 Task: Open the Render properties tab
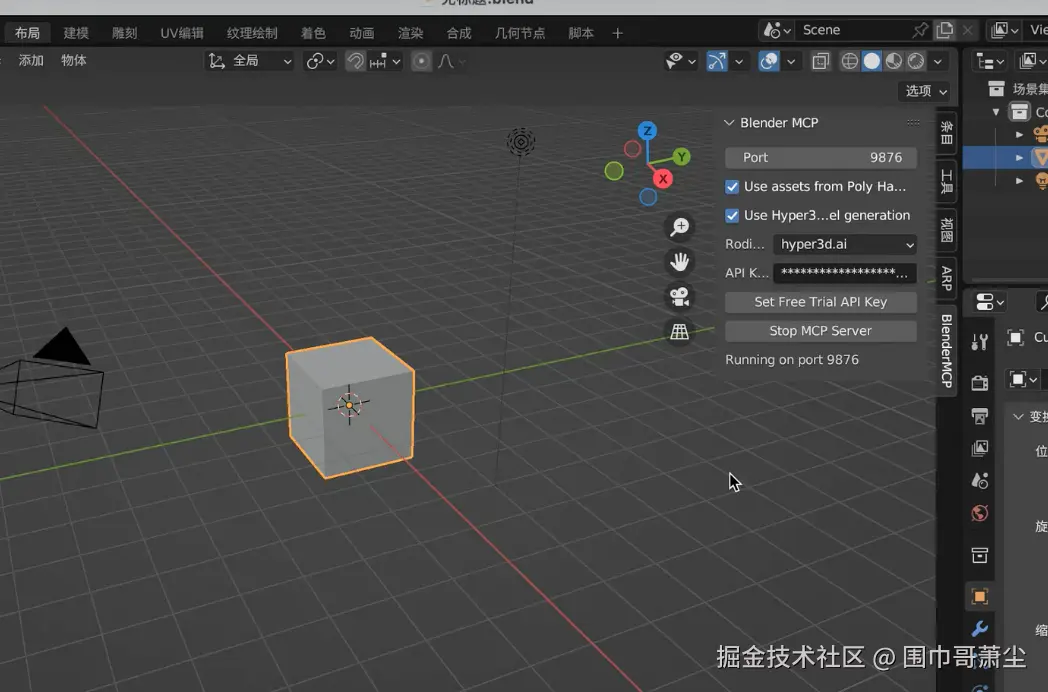980,382
